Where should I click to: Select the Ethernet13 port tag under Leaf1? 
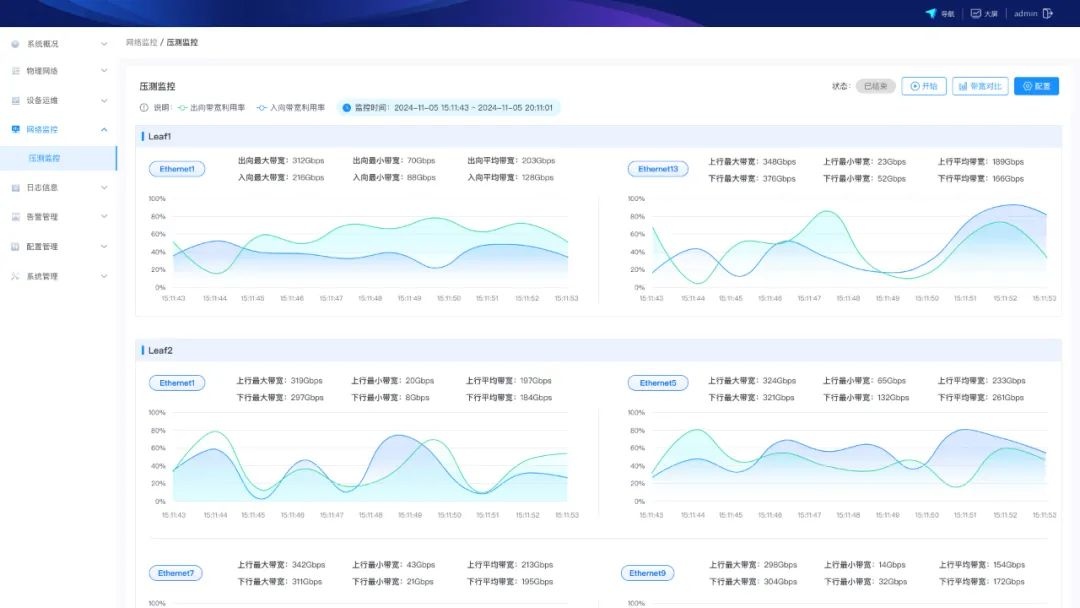[x=657, y=169]
